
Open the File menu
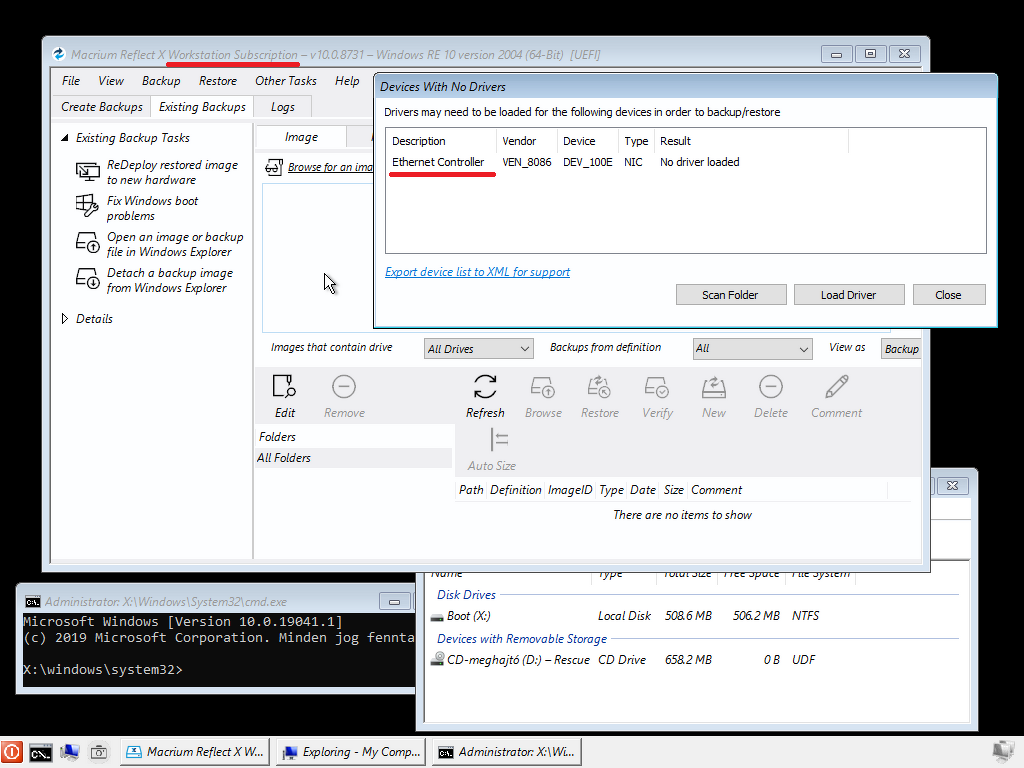coord(71,81)
